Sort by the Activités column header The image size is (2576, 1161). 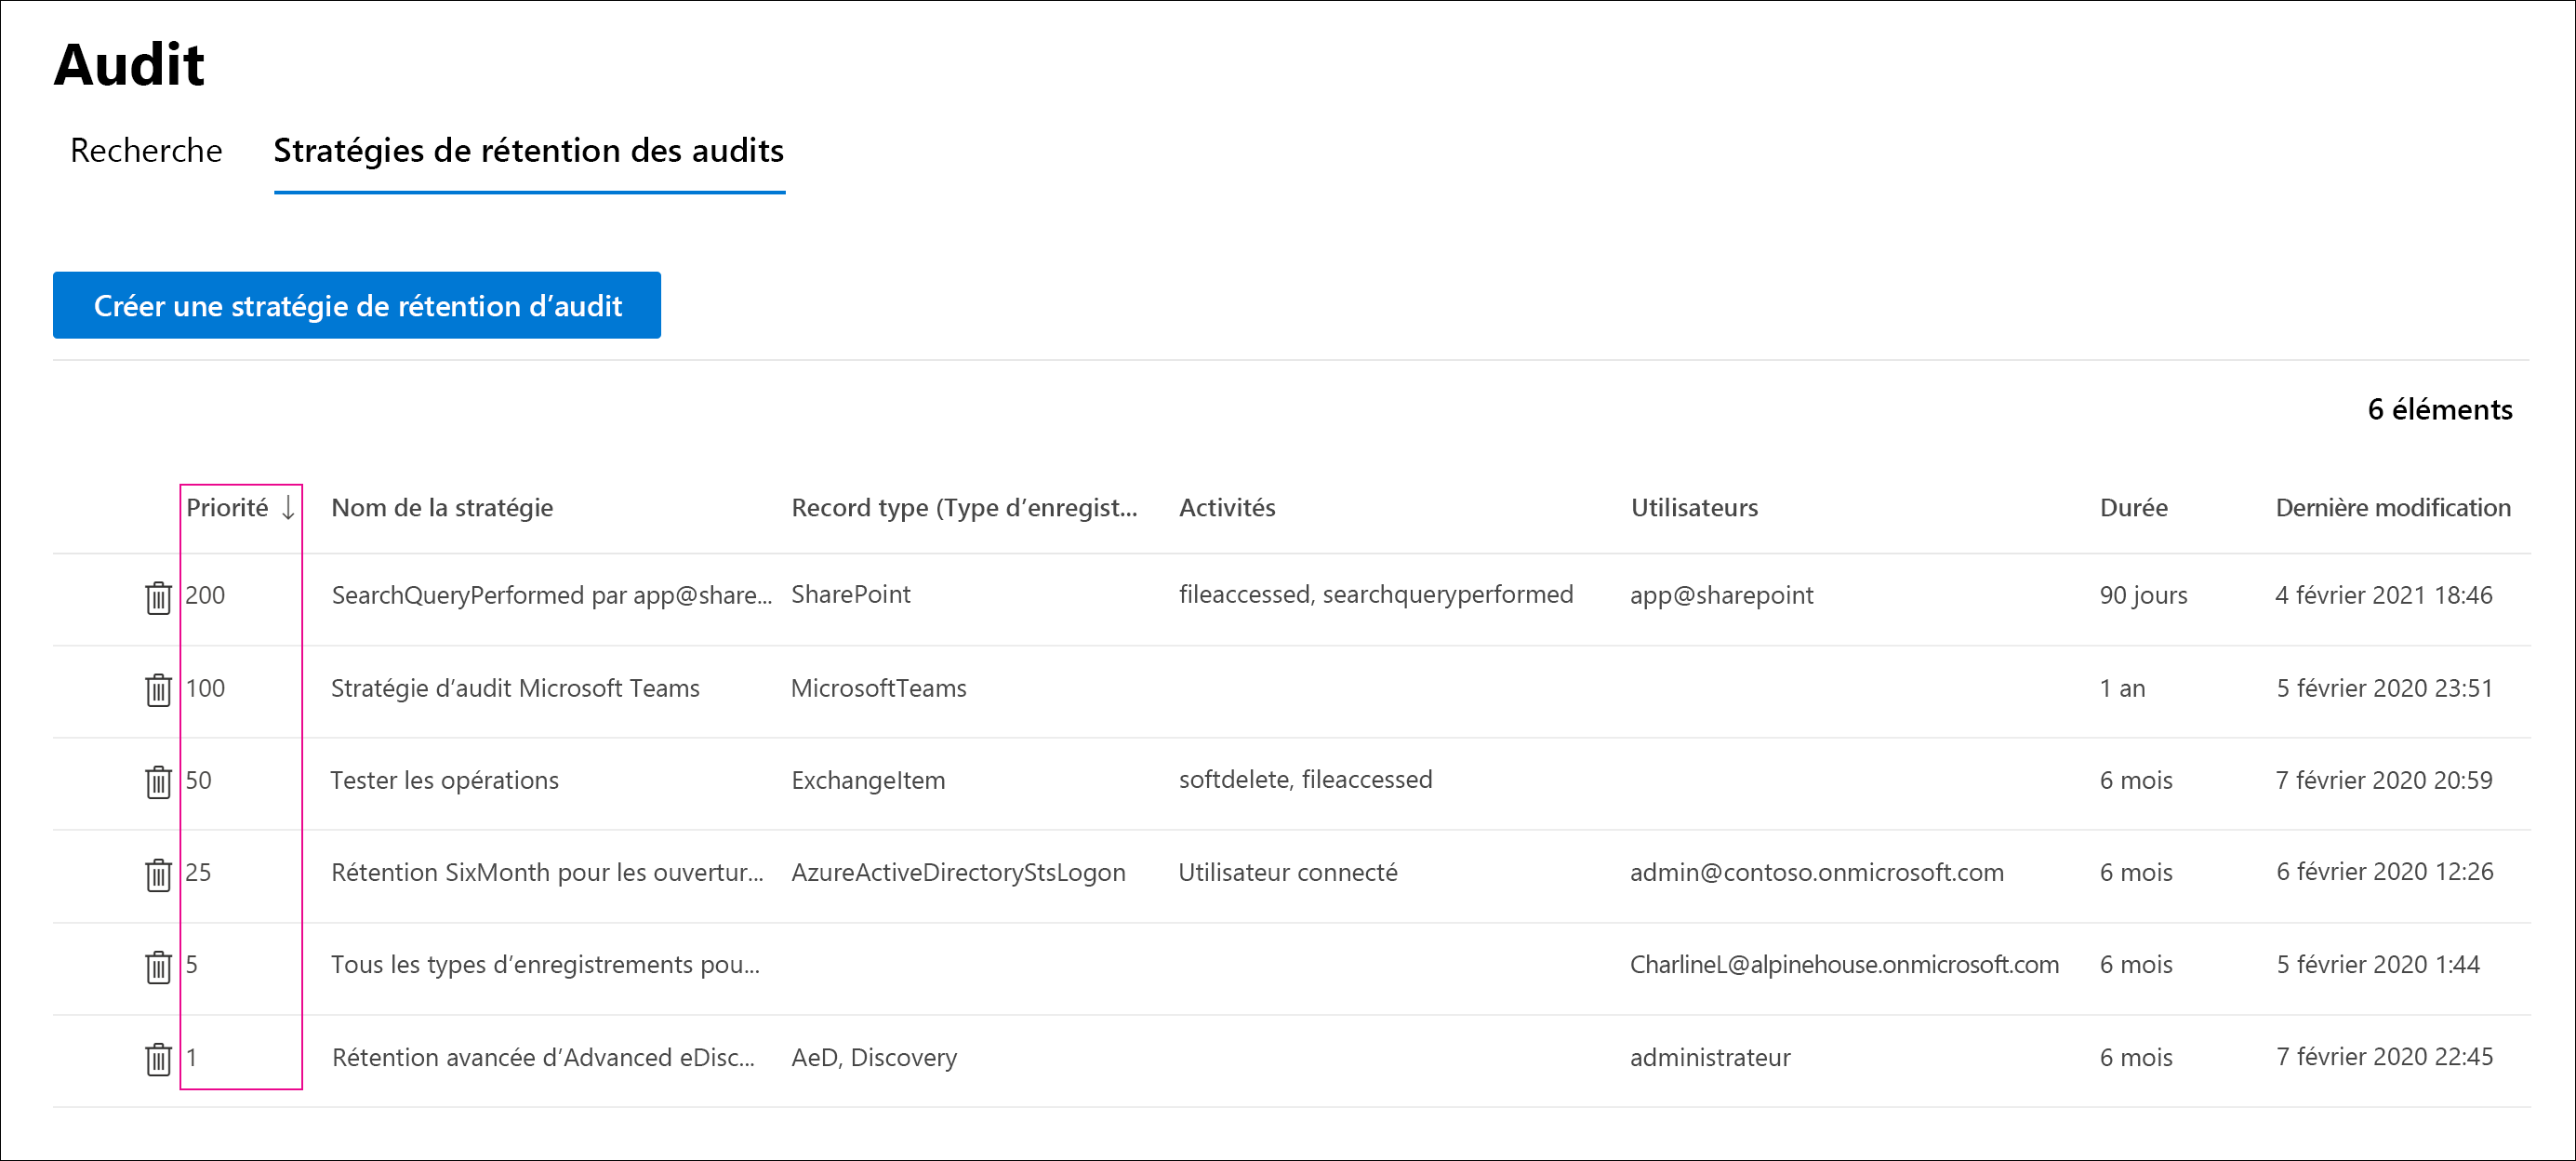[x=1227, y=508]
